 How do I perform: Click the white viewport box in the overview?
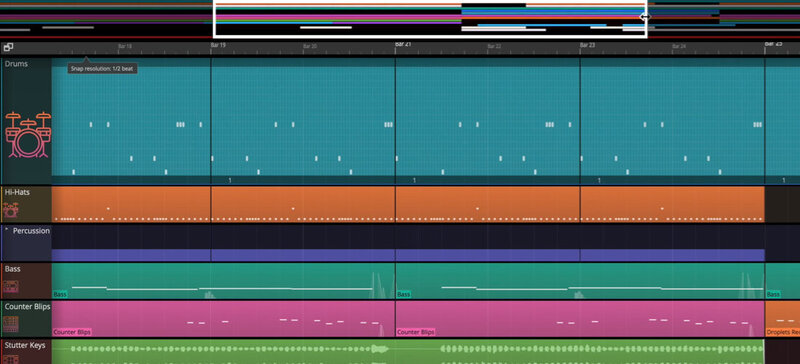pos(430,19)
